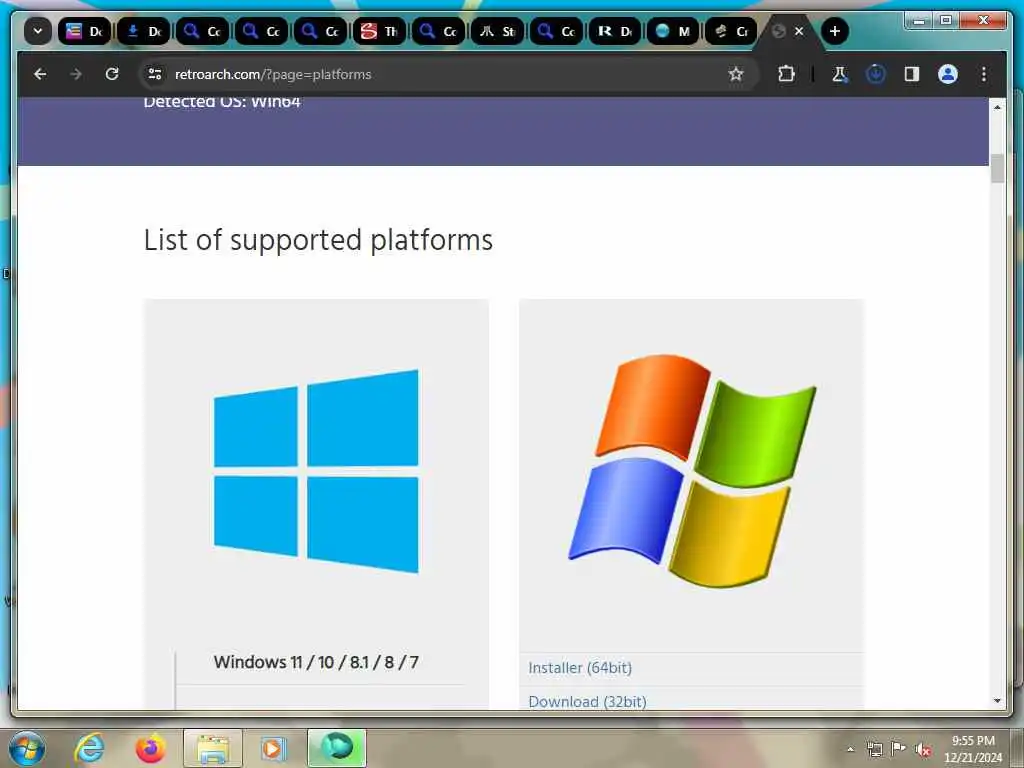Click the classic Windows flag logo image
Viewport: 1024px width, 768px height.
(x=692, y=471)
